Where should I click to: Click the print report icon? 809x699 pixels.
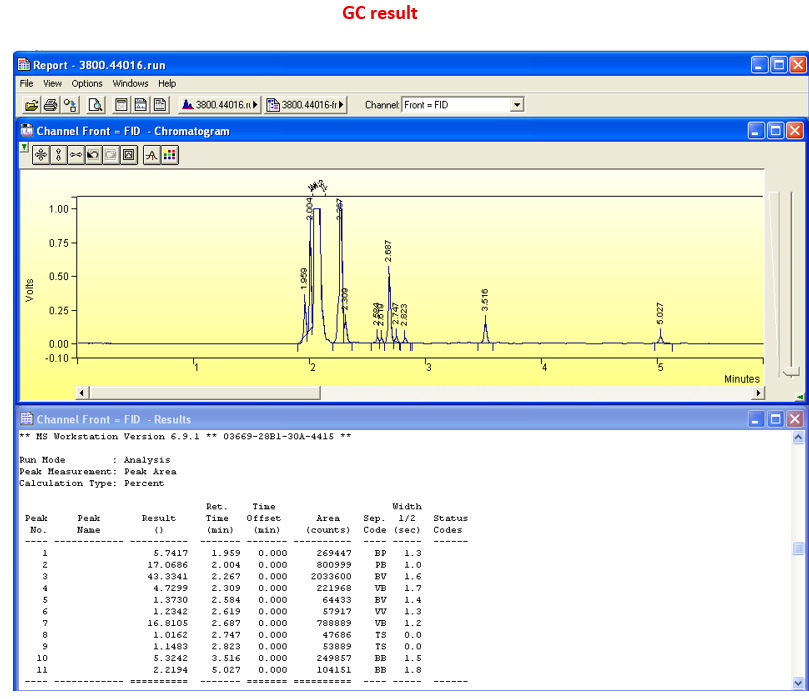pyautogui.click(x=50, y=105)
